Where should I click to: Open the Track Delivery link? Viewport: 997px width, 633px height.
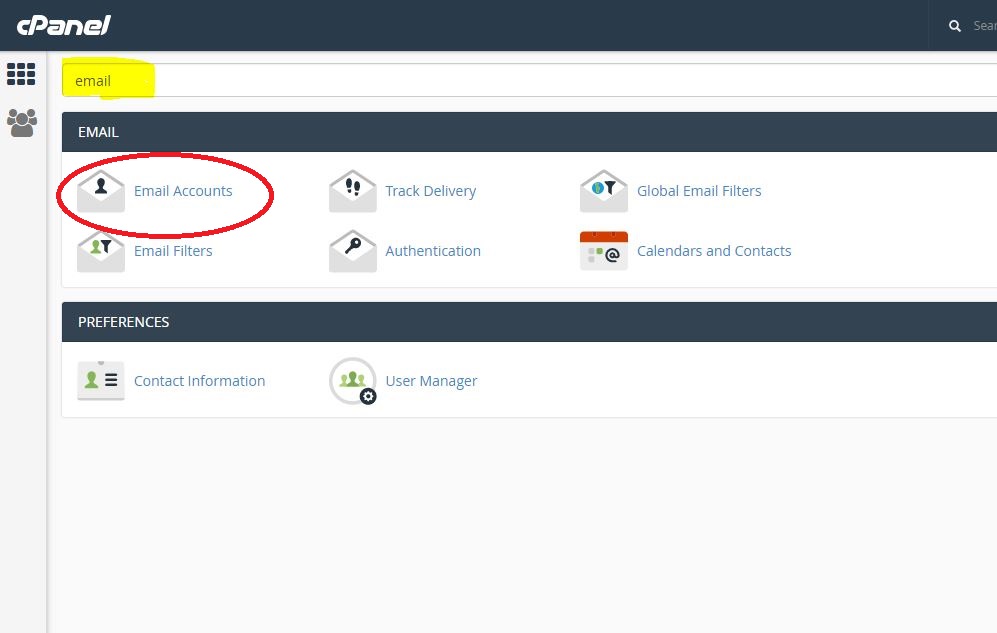coord(430,191)
